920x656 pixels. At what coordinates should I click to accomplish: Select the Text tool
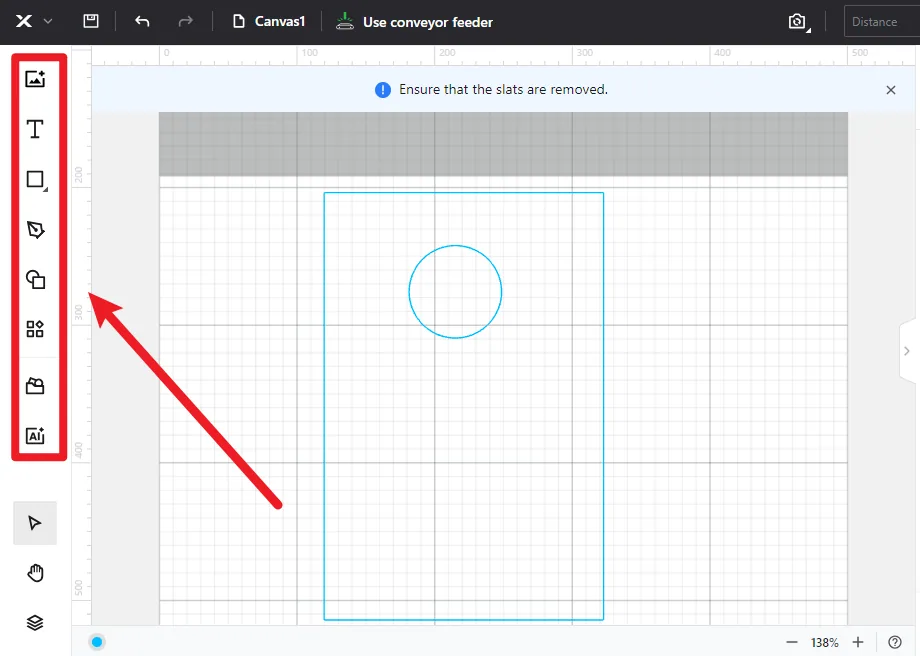click(x=35, y=129)
